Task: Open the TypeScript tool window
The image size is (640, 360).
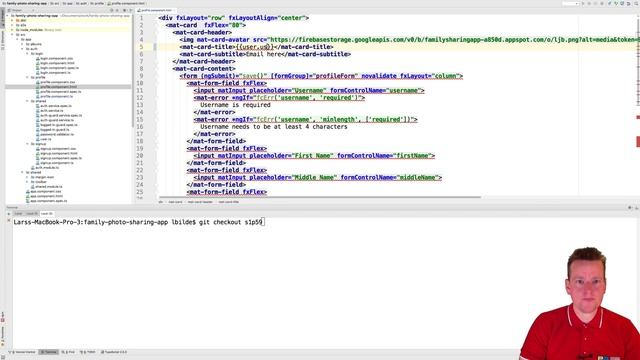Action: tap(114, 352)
